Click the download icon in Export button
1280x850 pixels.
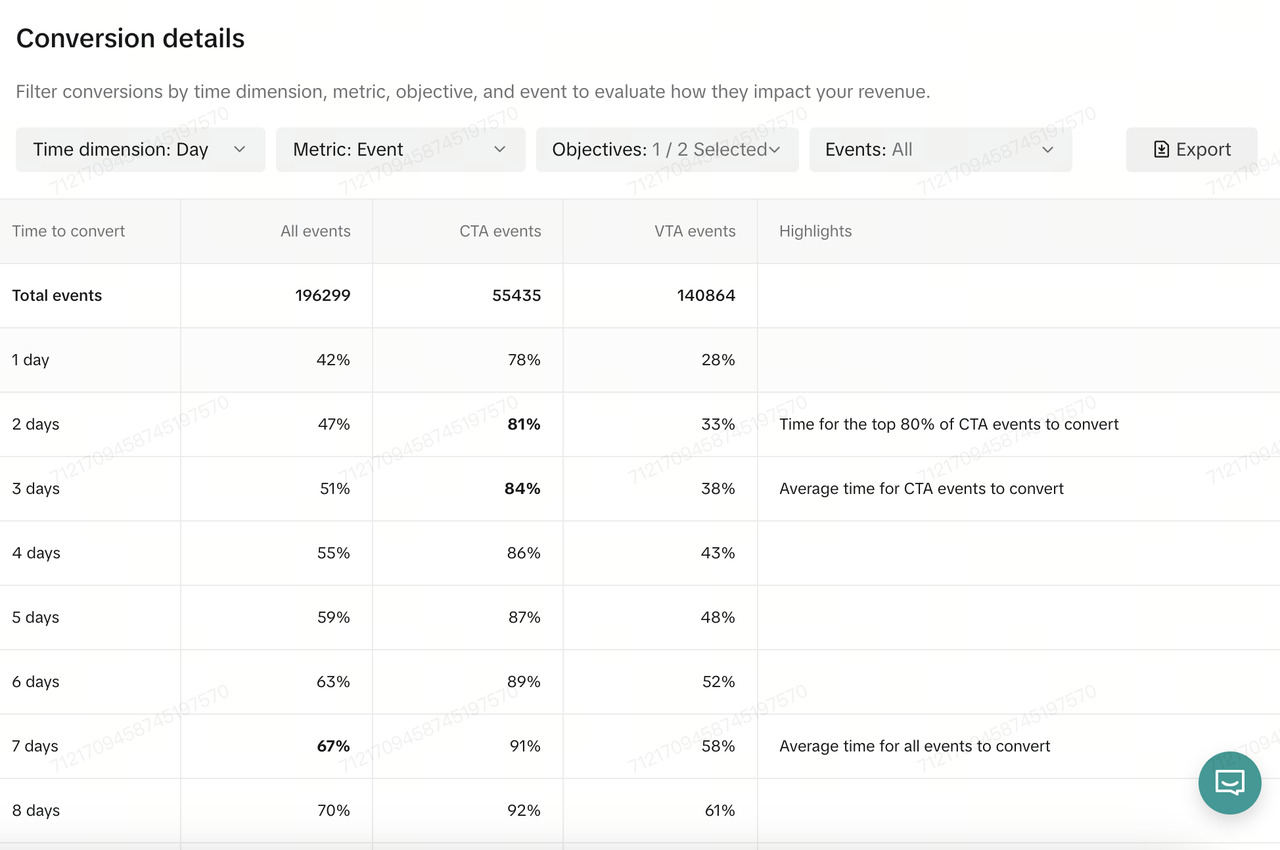1161,150
